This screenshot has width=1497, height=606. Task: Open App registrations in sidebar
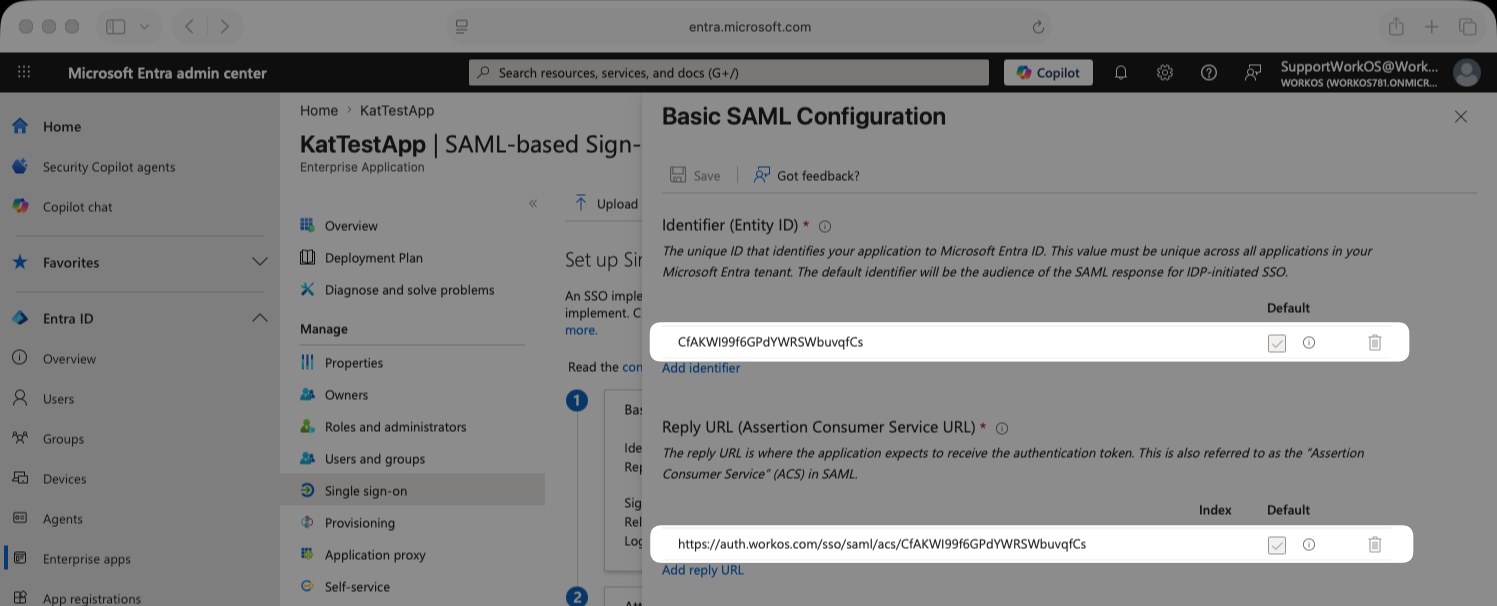[x=92, y=599]
